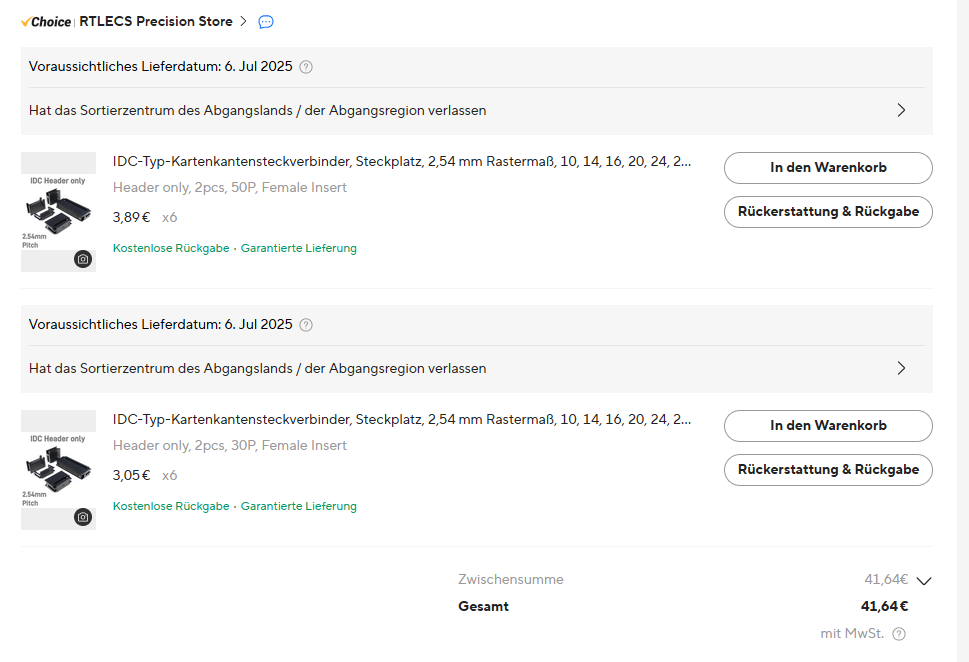Expand the Zwischensumme price breakdown

[926, 579]
